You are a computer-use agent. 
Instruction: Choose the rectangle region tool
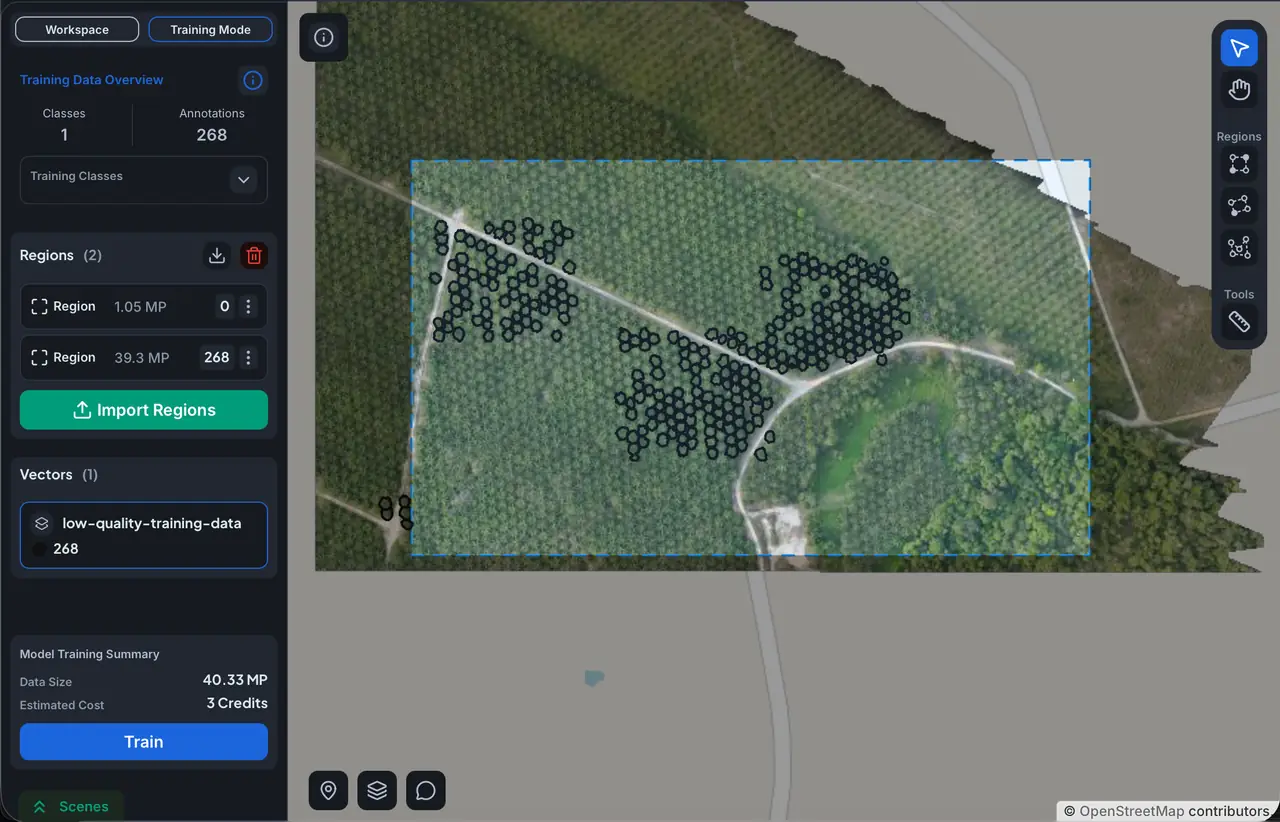[x=1239, y=164]
